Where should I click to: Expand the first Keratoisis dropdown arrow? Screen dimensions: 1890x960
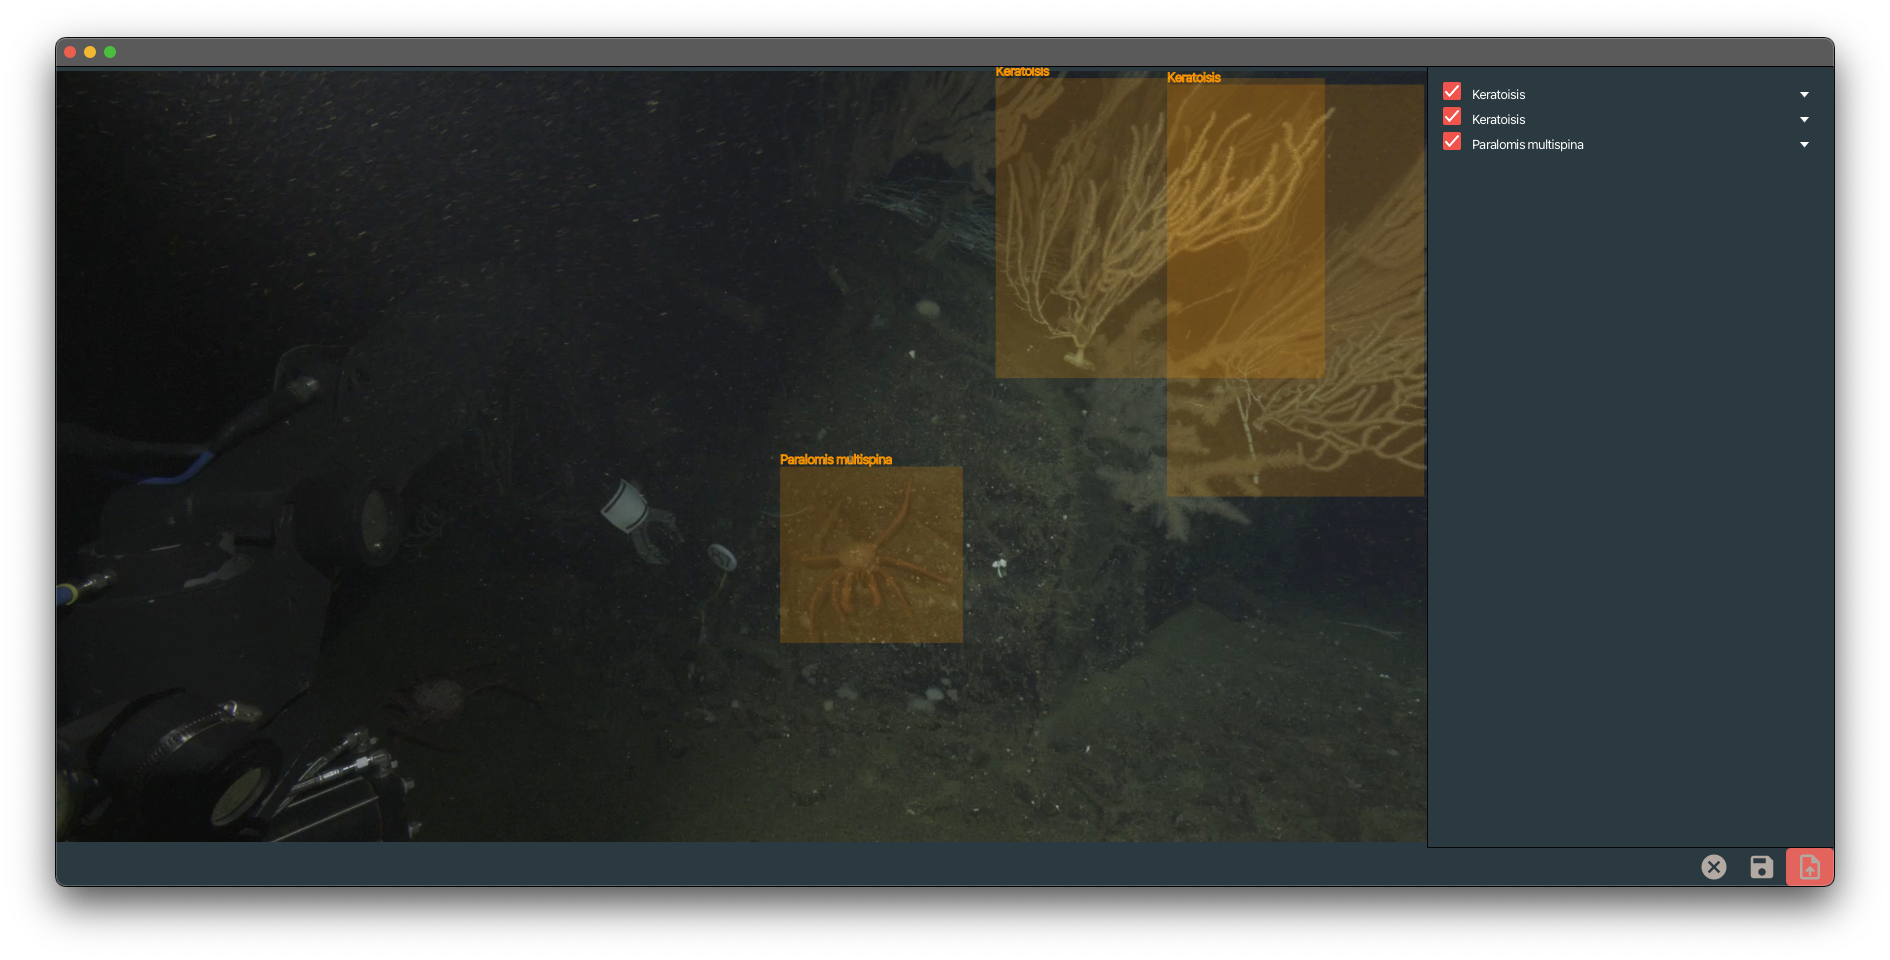[x=1804, y=94]
